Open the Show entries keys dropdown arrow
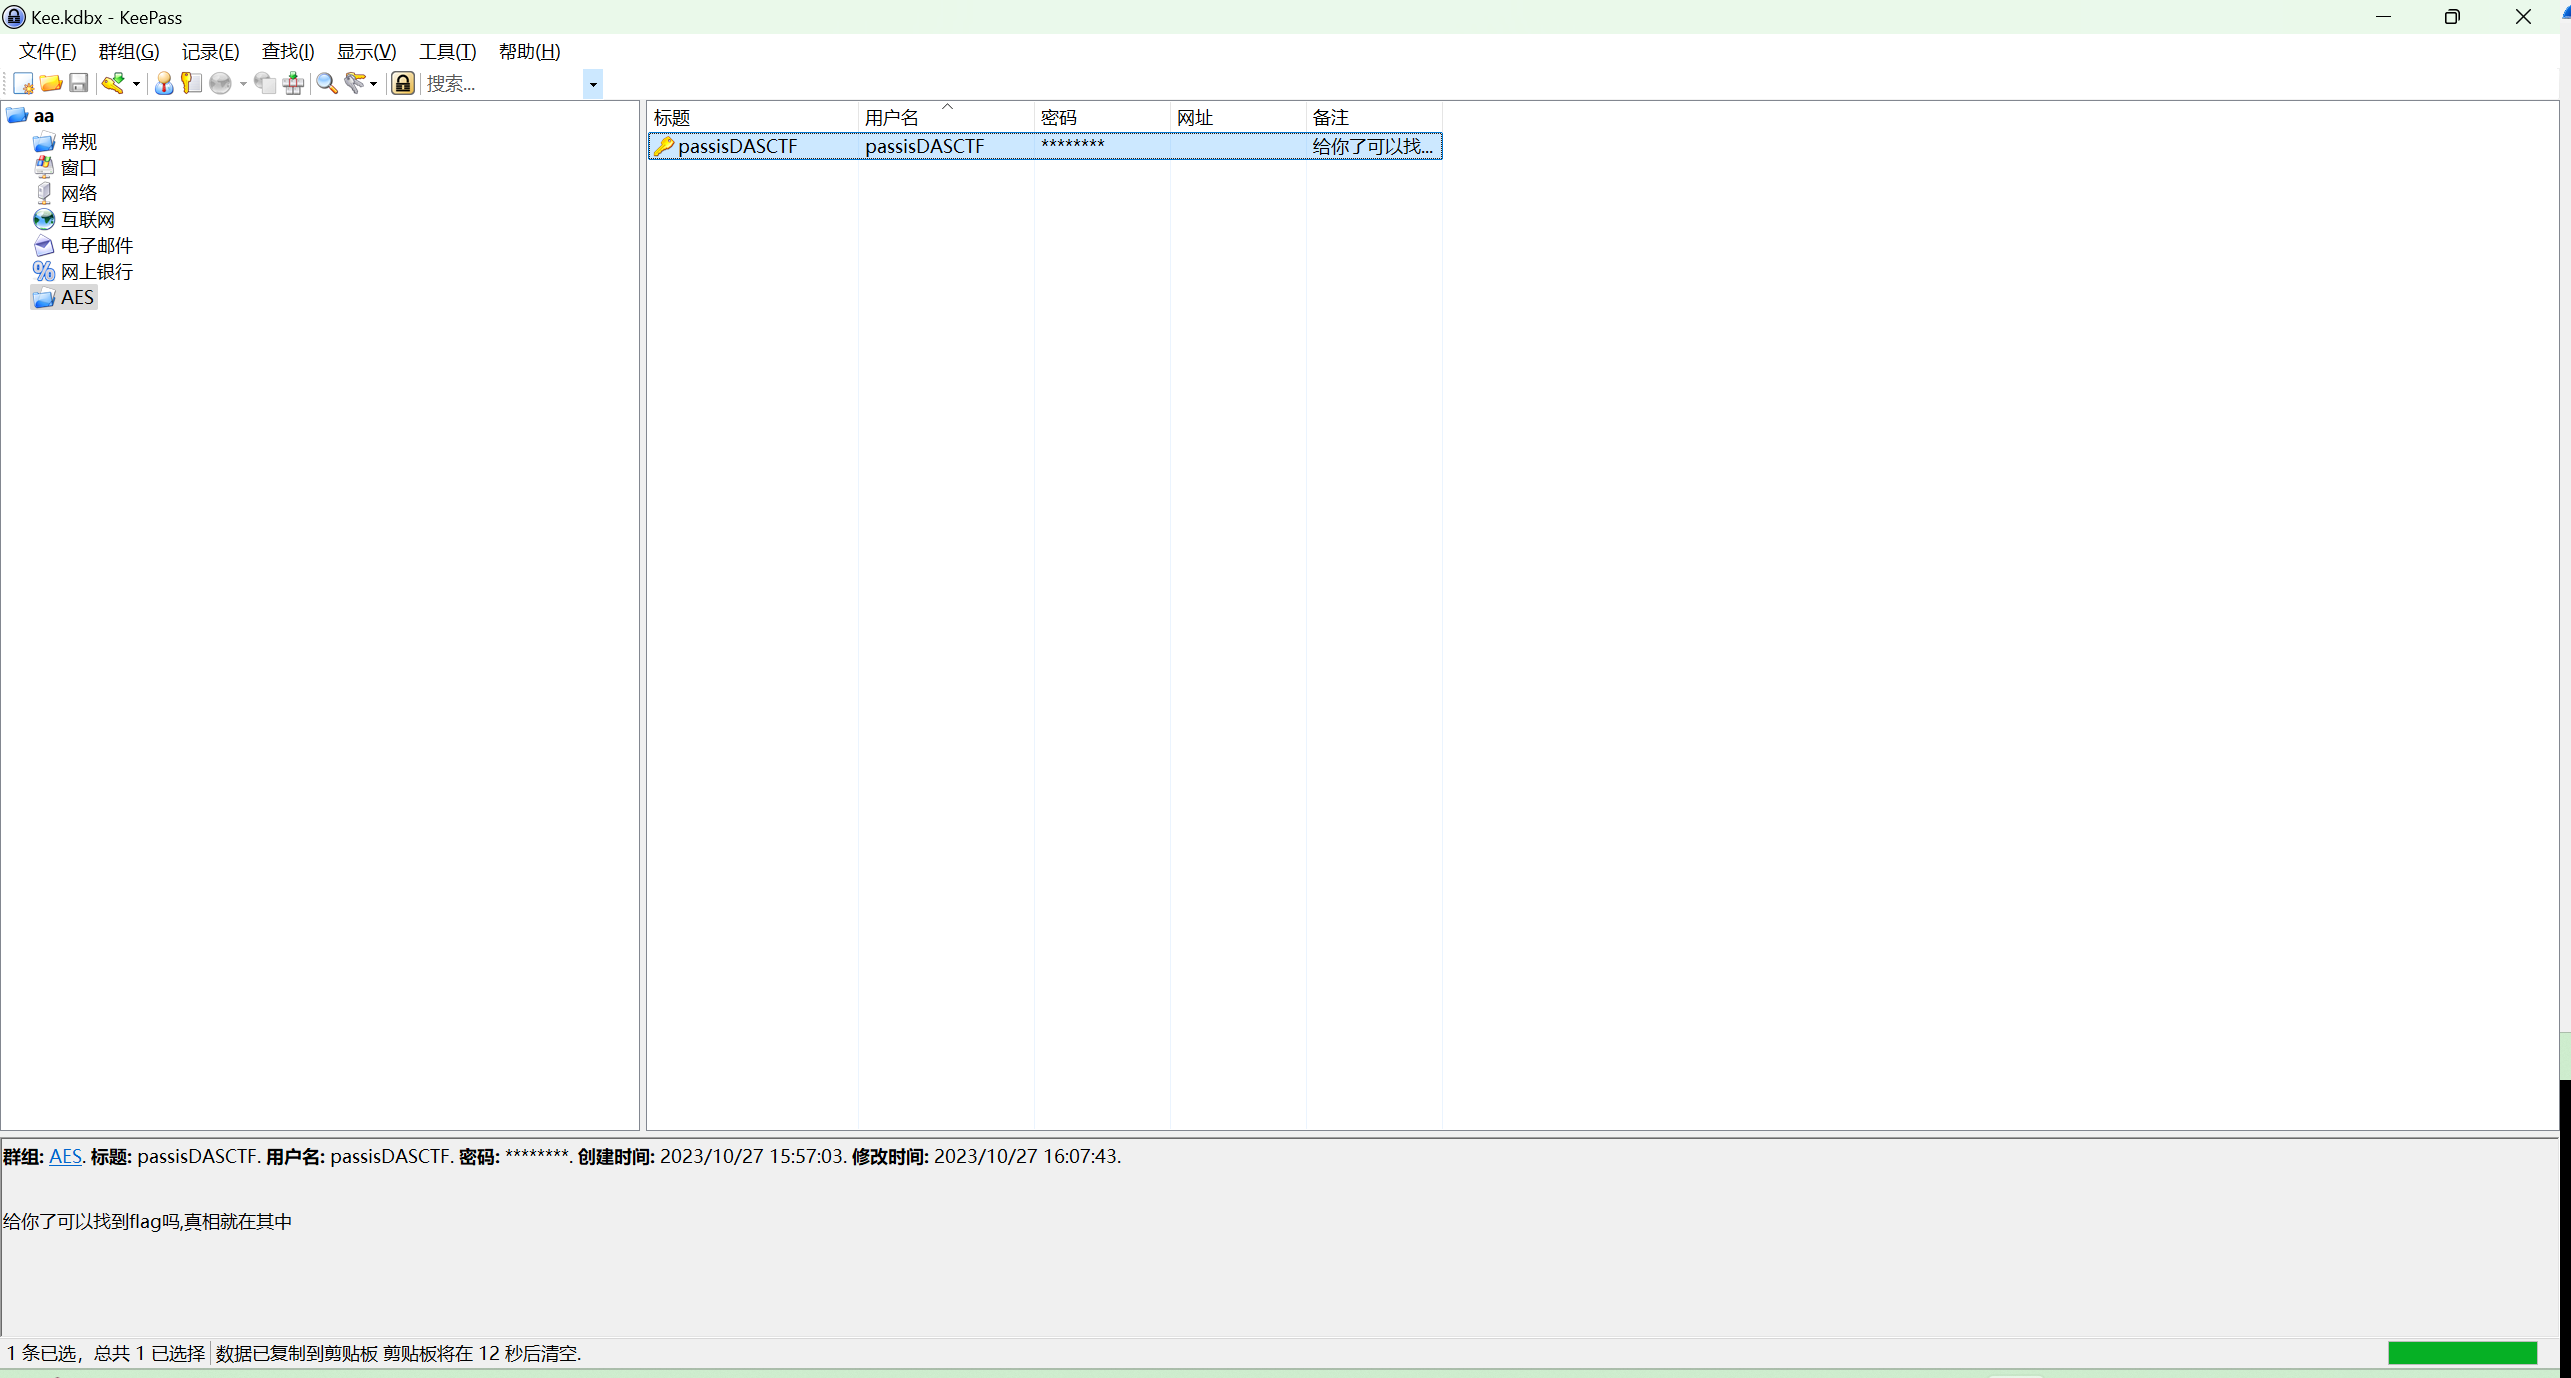Screen dimensions: 2571x1378 [x=374, y=84]
